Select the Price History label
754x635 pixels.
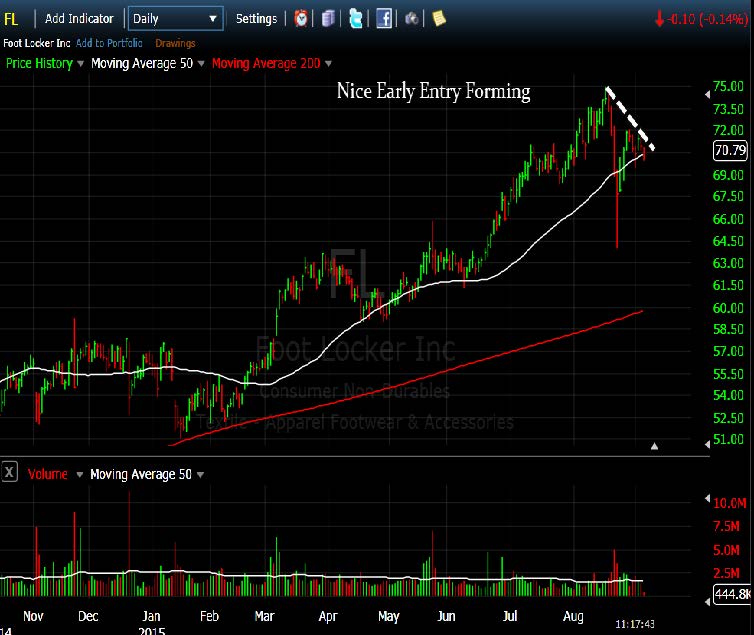39,63
